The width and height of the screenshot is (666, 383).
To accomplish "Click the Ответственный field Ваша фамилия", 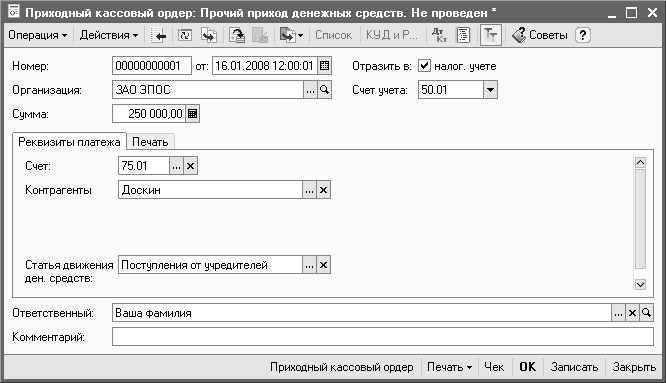I will 362,313.
